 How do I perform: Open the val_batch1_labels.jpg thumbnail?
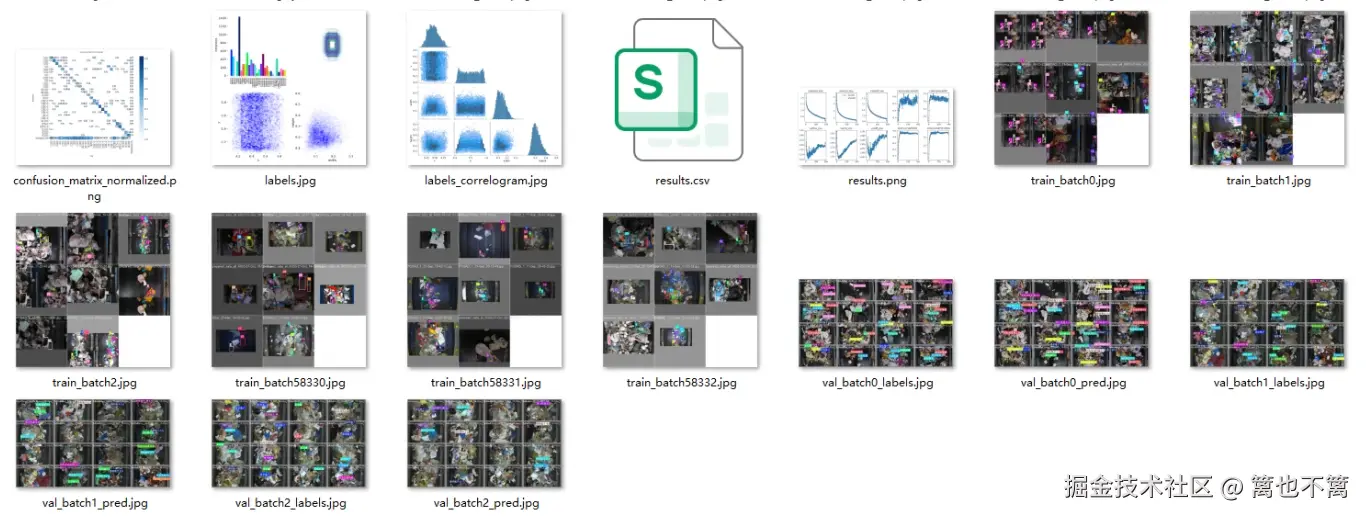tap(1268, 323)
